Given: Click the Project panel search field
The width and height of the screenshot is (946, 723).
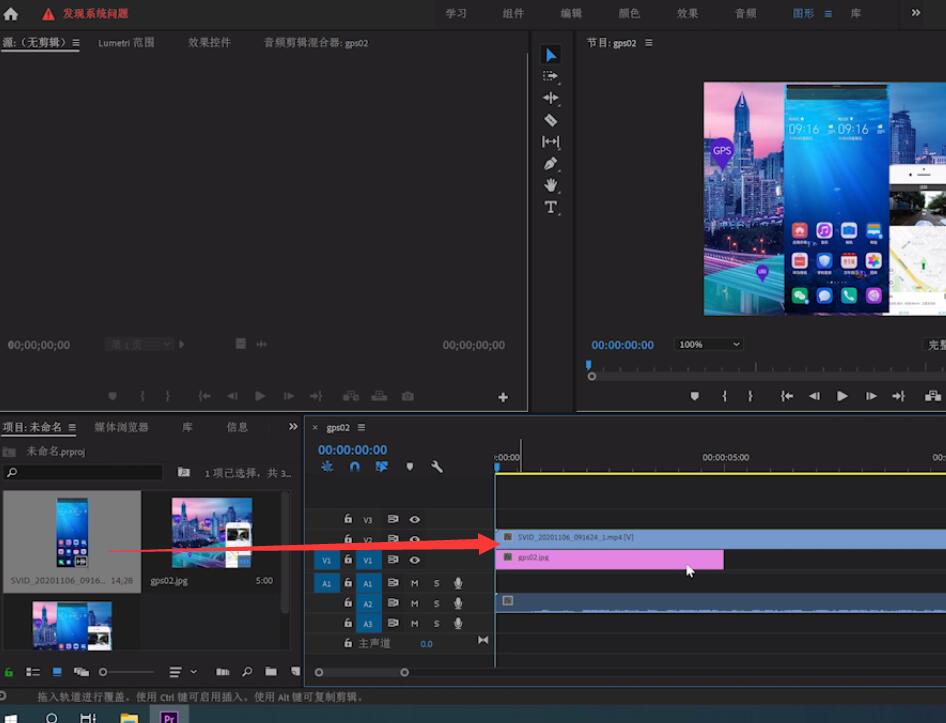Looking at the screenshot, I should click(x=83, y=472).
